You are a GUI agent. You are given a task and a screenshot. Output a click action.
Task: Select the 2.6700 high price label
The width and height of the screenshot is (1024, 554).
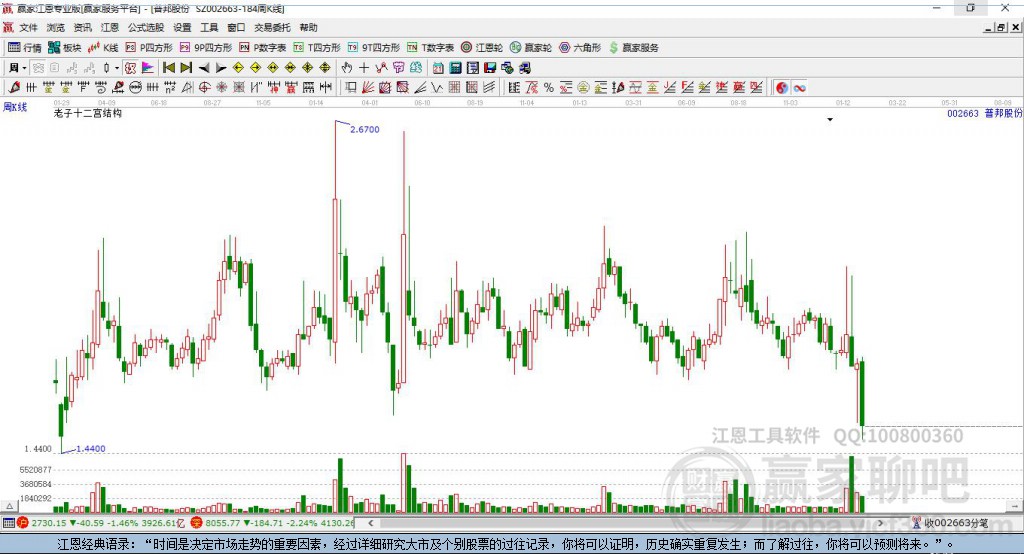coord(364,129)
